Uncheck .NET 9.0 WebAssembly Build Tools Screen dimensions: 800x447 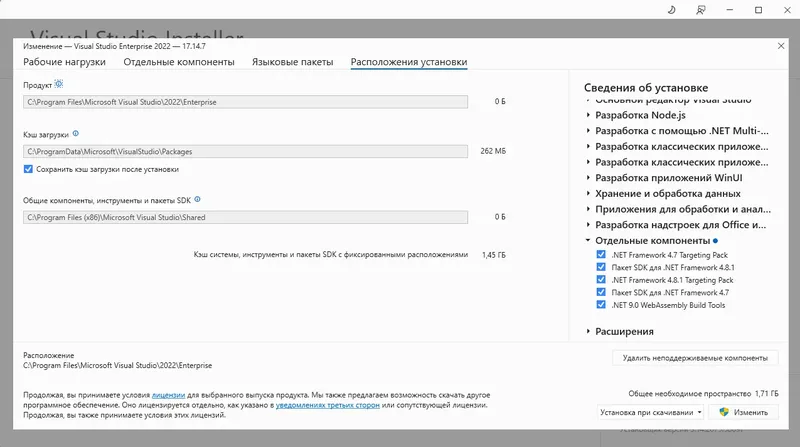[601, 305]
